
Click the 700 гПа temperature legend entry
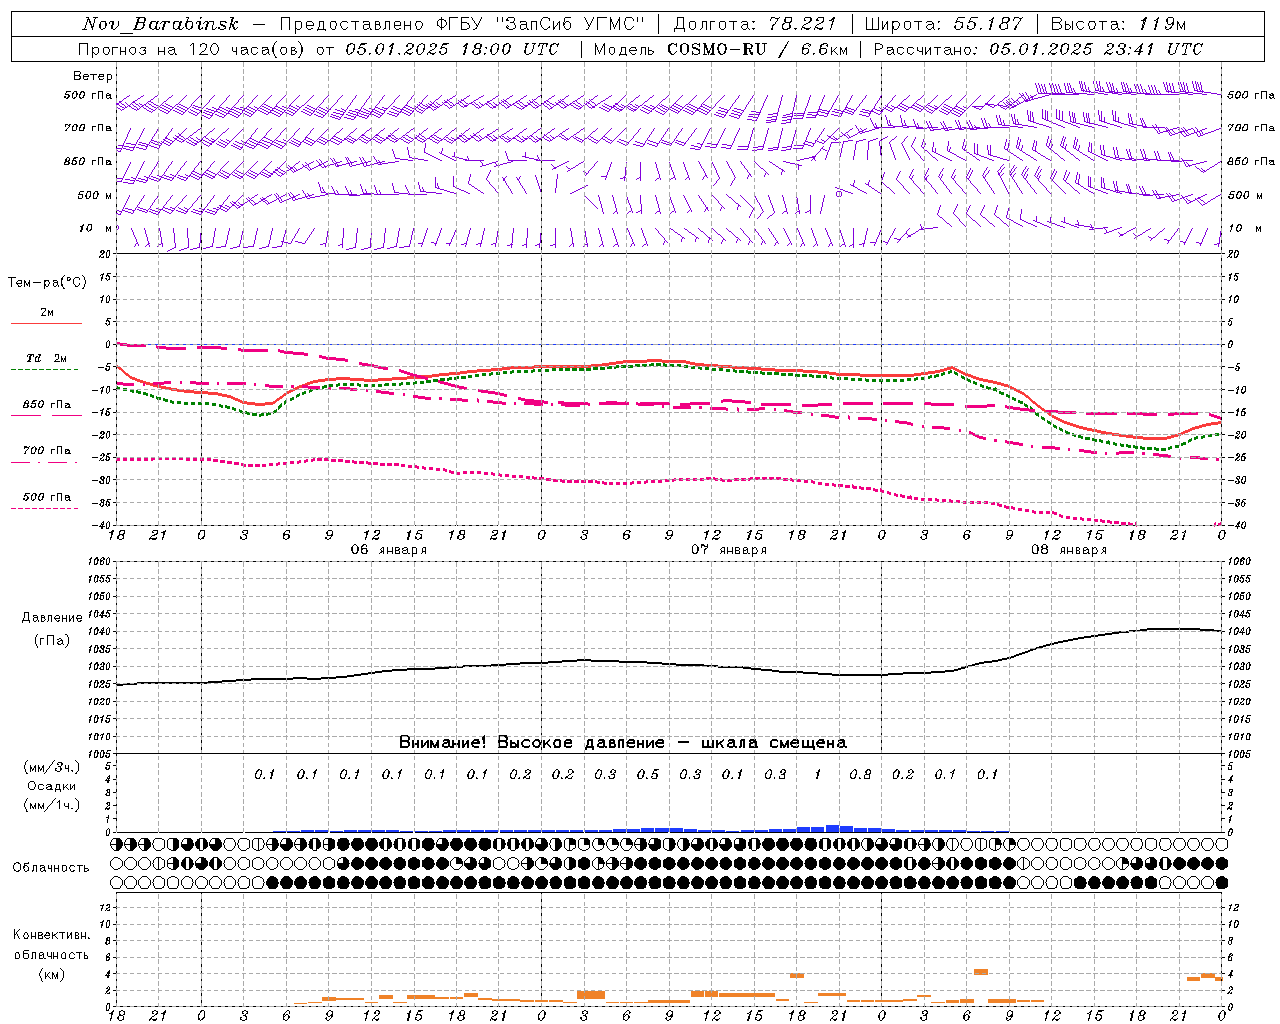tap(46, 451)
